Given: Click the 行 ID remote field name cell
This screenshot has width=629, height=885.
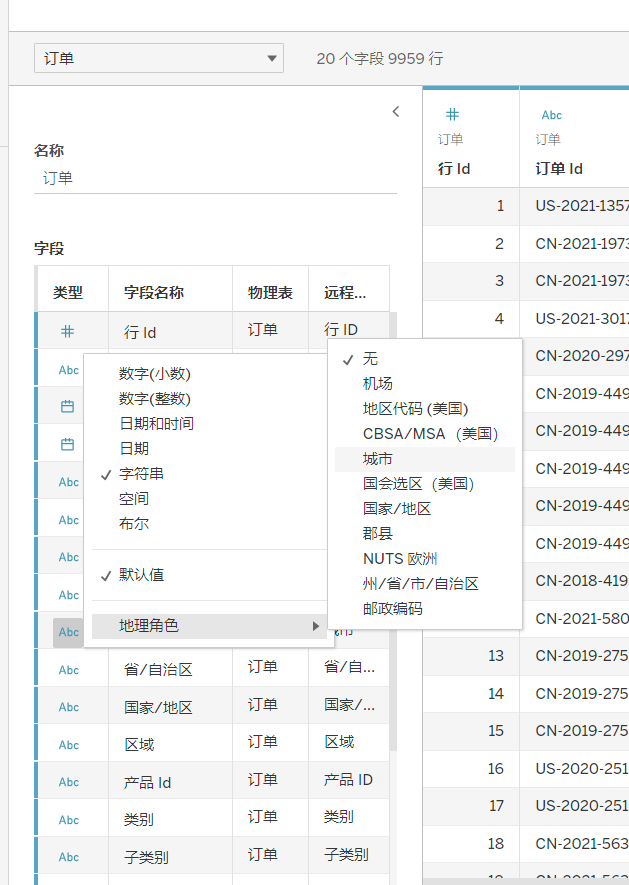Looking at the screenshot, I should pos(348,330).
